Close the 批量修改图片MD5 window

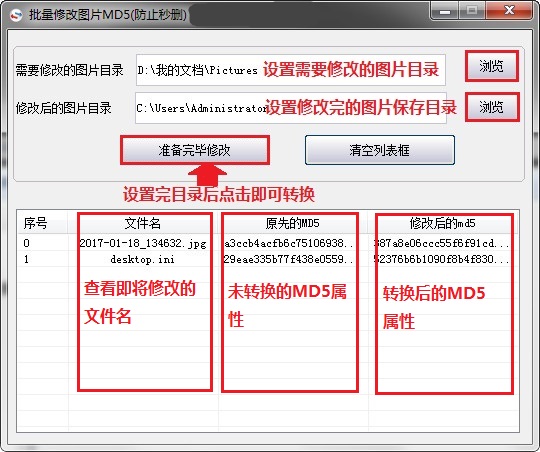(509, 11)
